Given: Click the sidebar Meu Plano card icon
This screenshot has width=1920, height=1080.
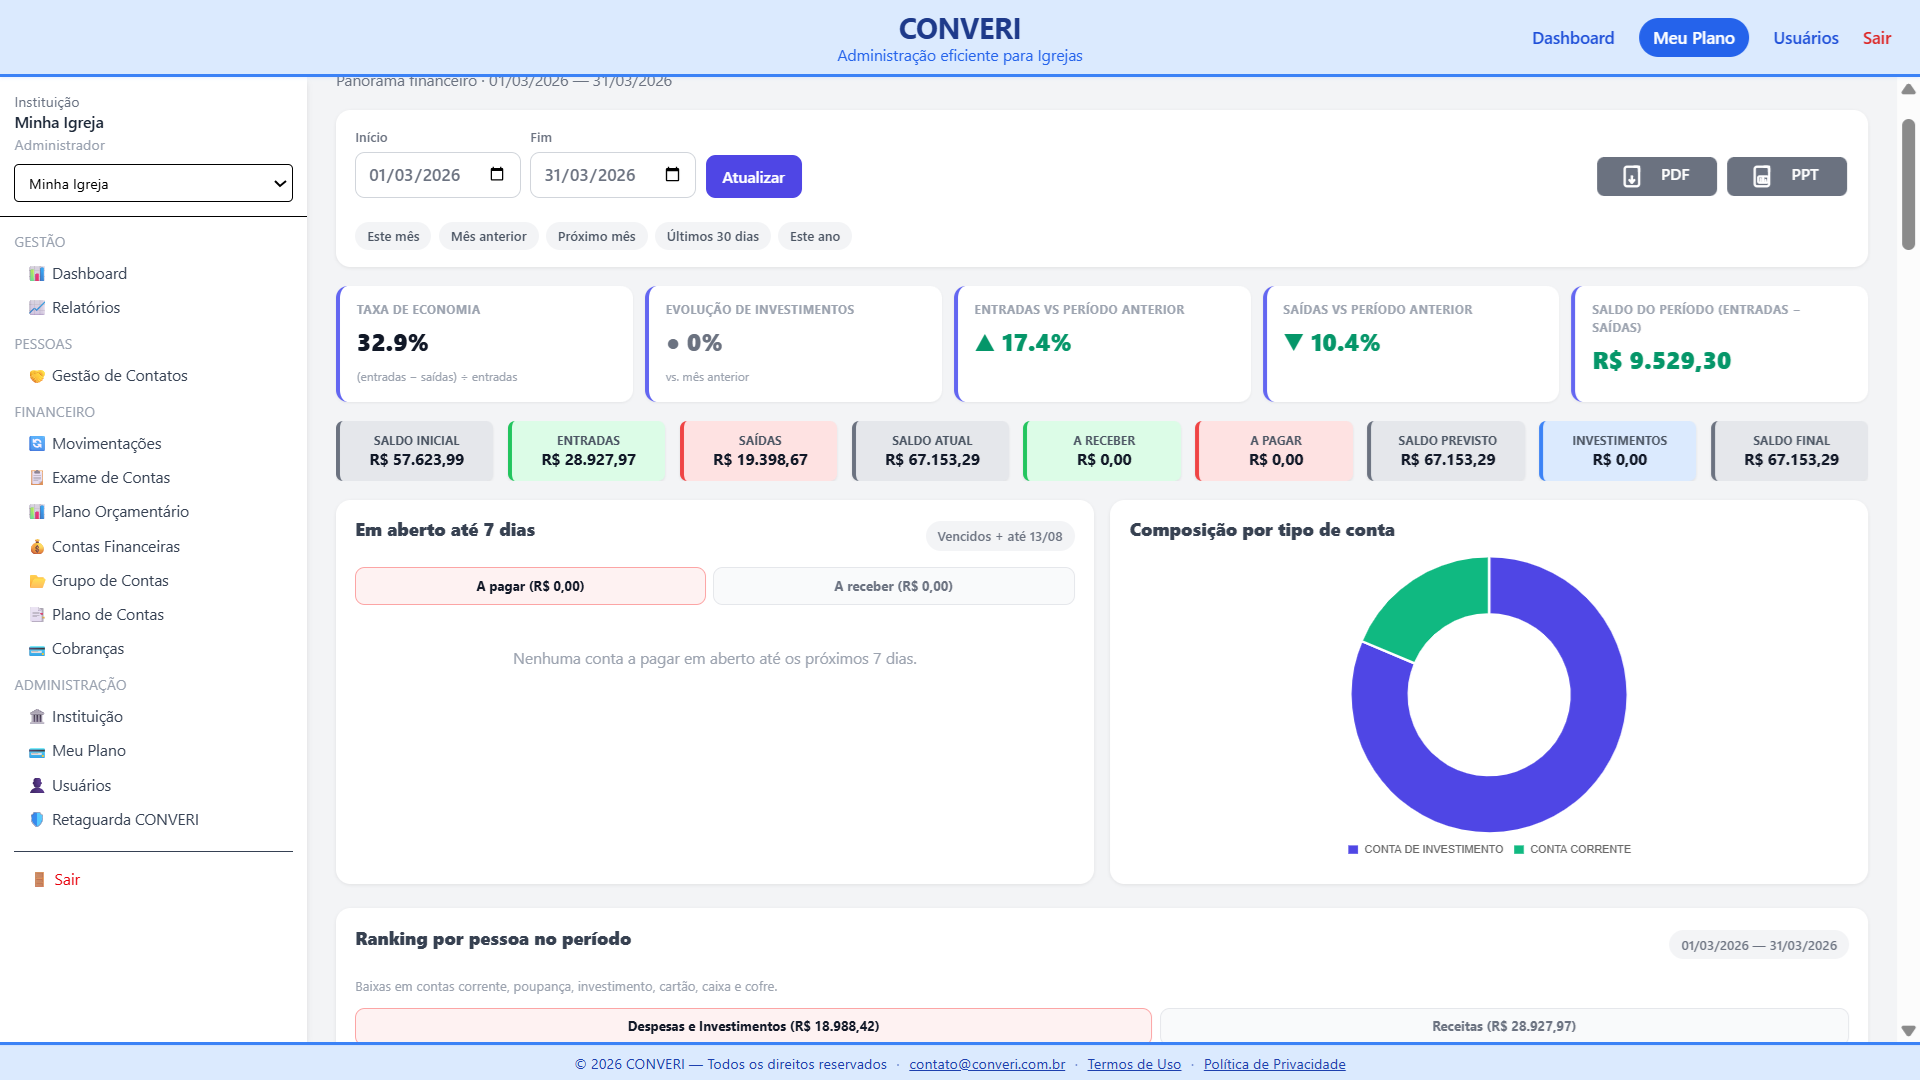Looking at the screenshot, I should pyautogui.click(x=37, y=752).
